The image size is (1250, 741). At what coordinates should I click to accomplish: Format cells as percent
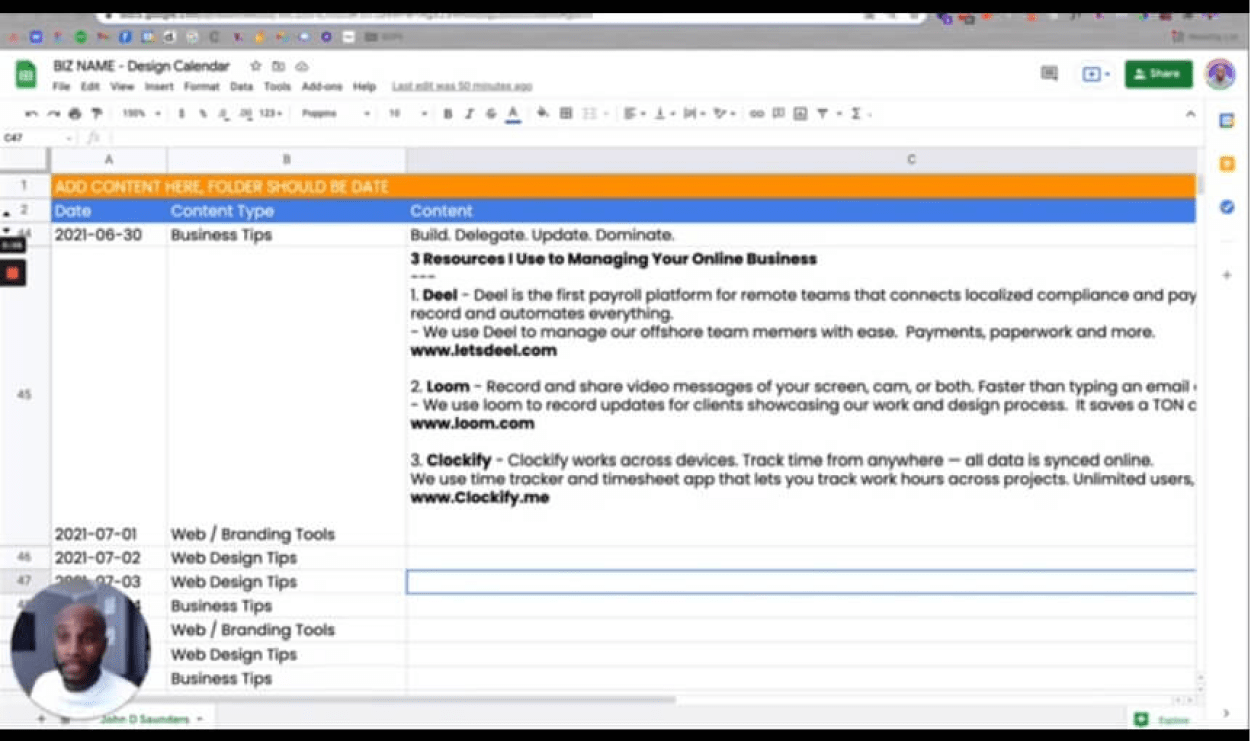tap(203, 114)
